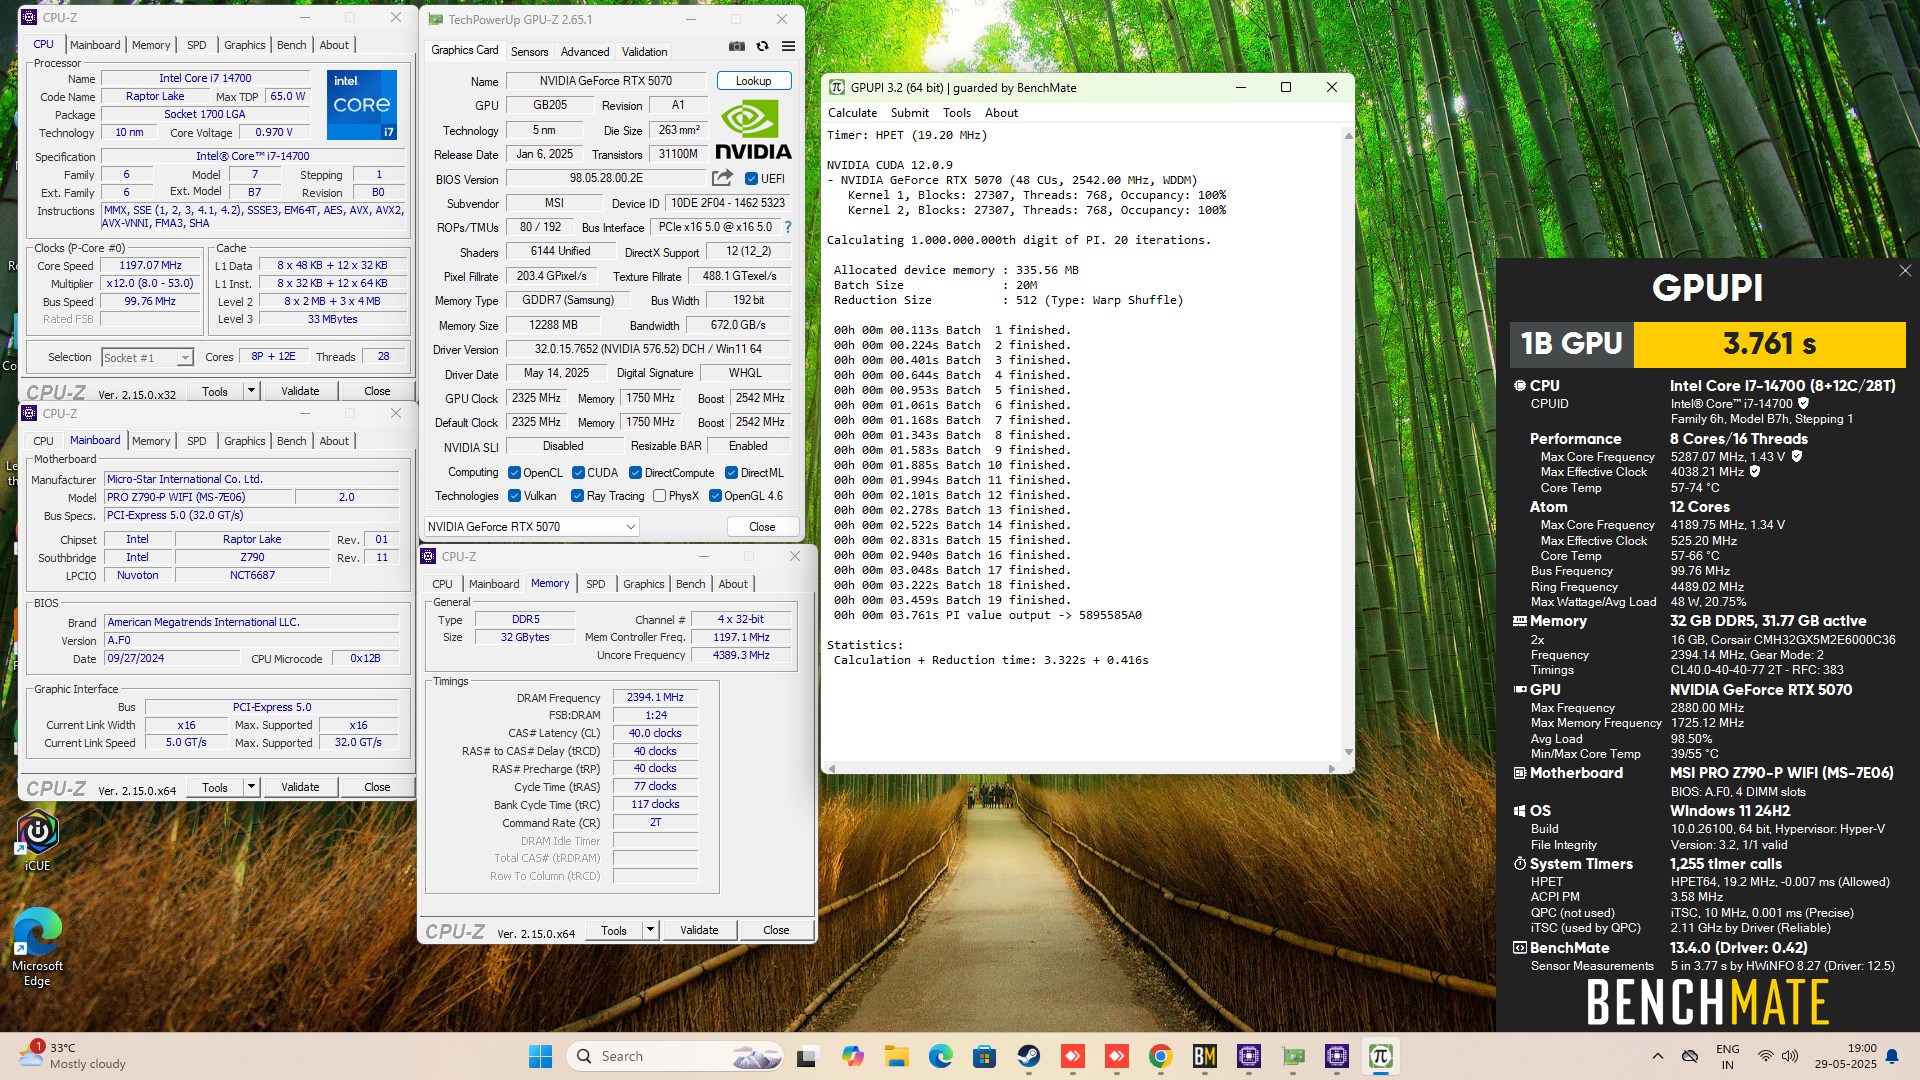Open the Advanced tab in GPU-Z
Screen dimensions: 1920x1080
tap(585, 52)
